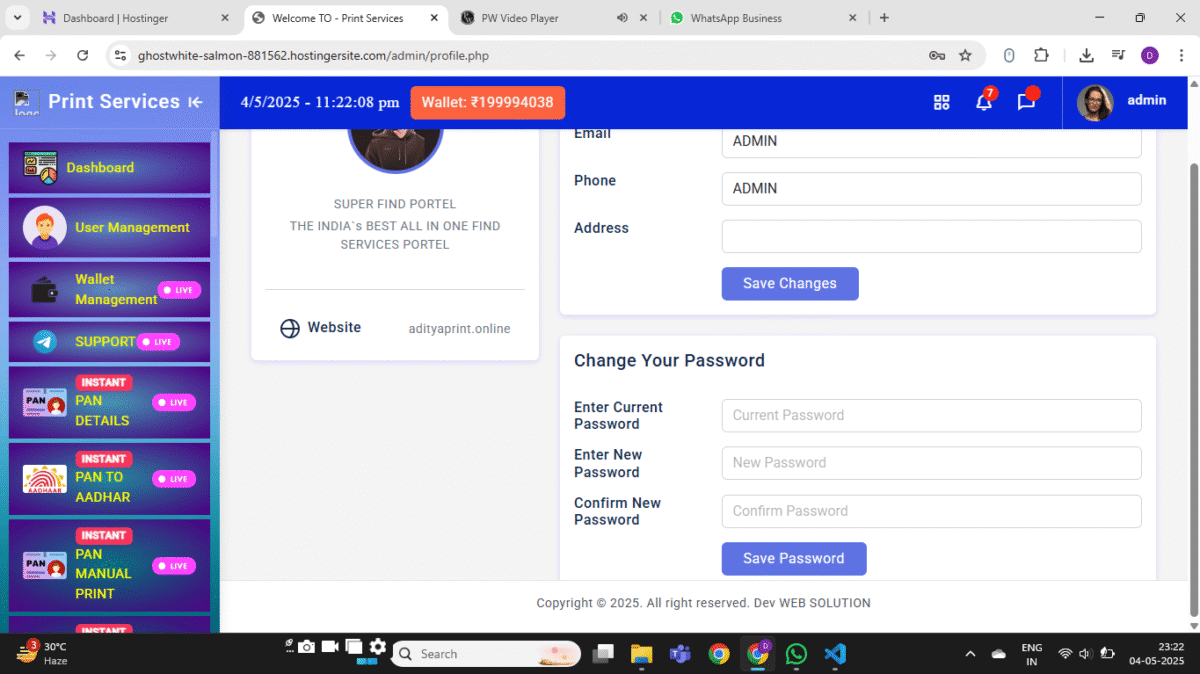The image size is (1200, 674).
Task: Open the chat messages icon in header
Action: point(1026,101)
